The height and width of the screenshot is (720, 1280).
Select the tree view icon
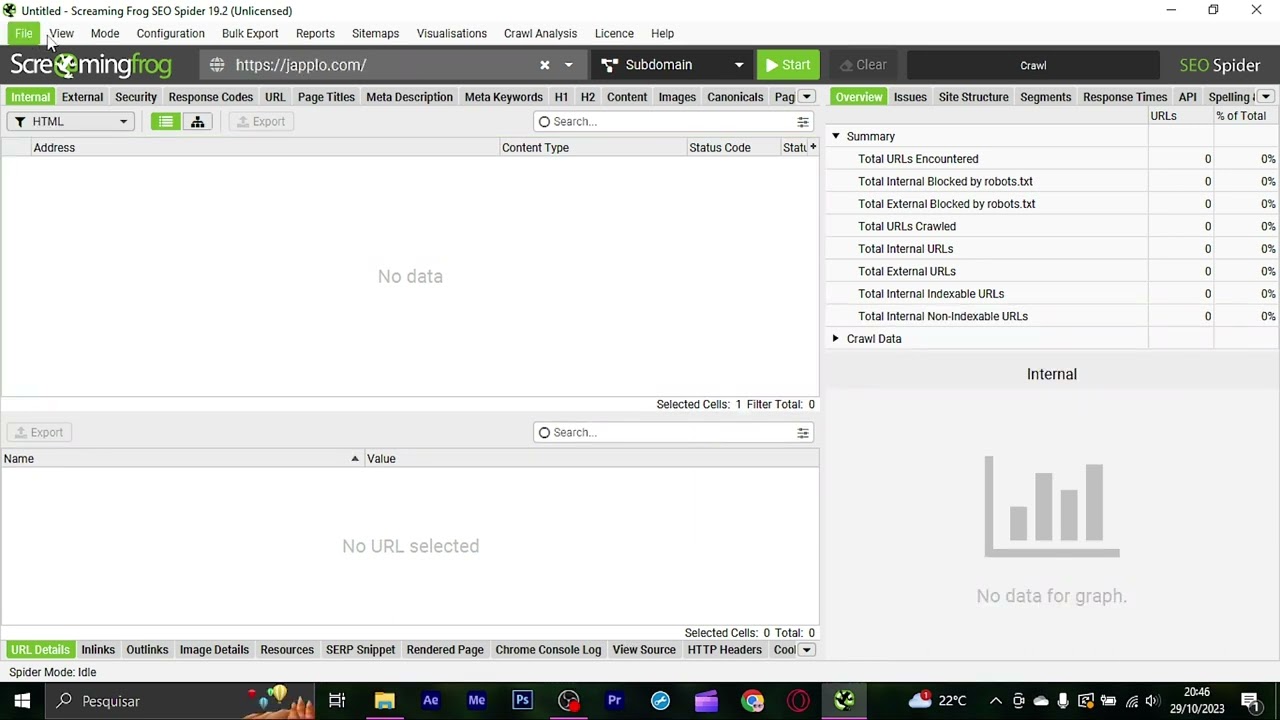[197, 122]
